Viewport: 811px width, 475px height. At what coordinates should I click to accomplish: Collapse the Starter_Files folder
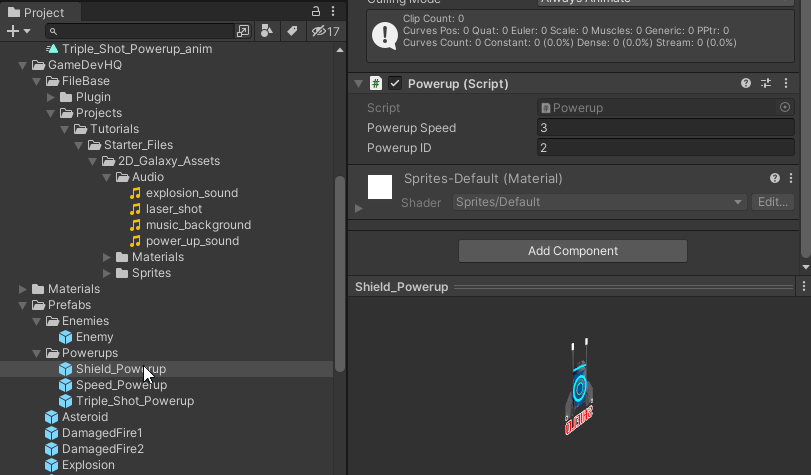(x=79, y=145)
